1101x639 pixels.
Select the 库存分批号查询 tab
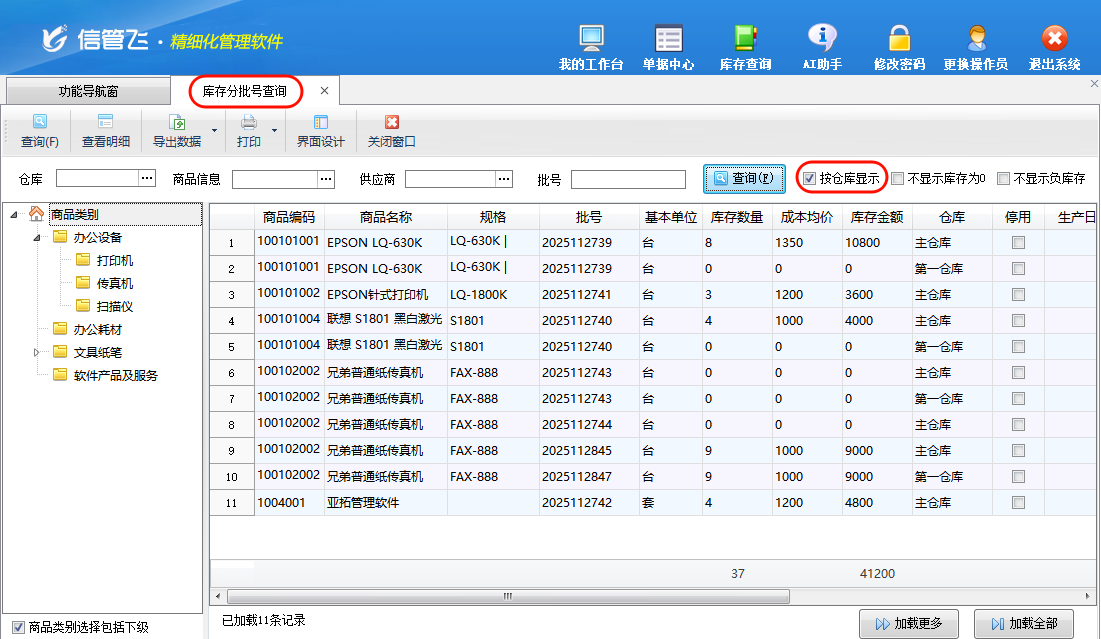[245, 91]
